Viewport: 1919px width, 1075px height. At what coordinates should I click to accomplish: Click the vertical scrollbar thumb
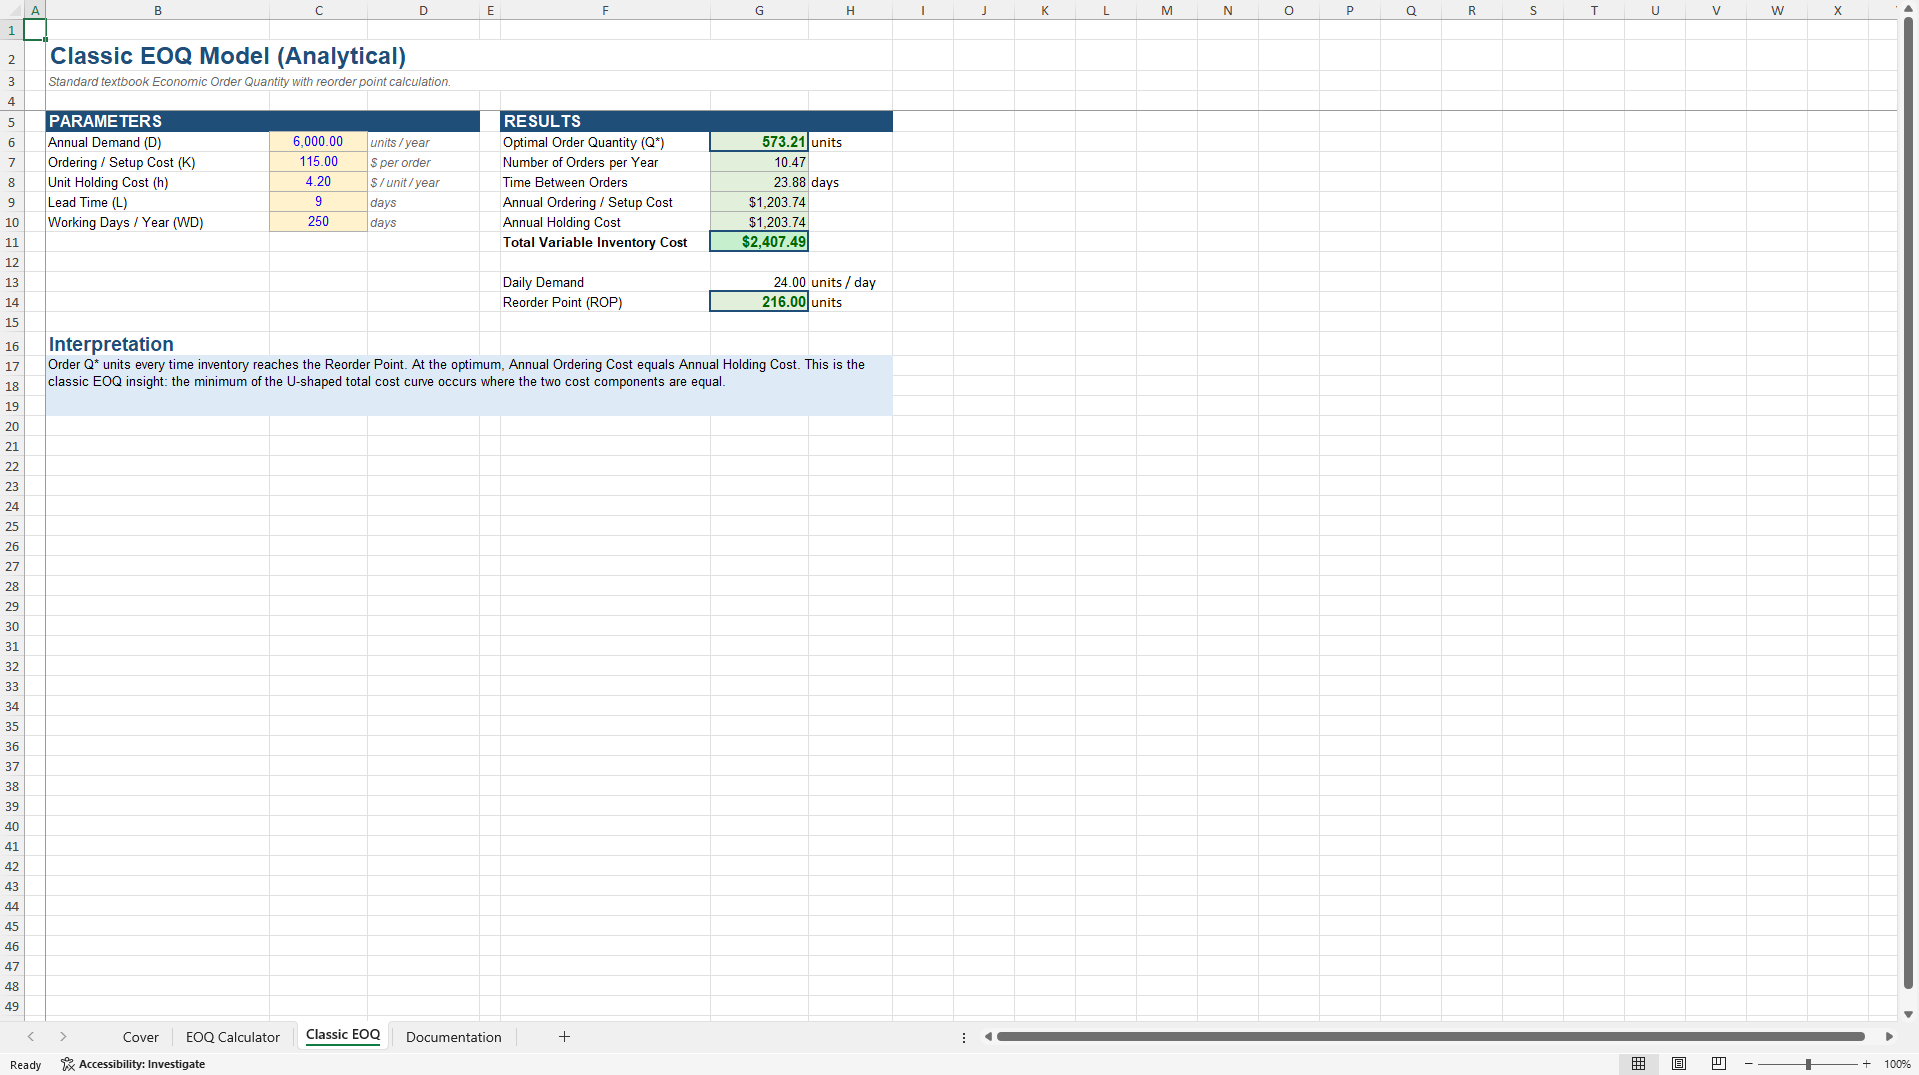[1908, 503]
